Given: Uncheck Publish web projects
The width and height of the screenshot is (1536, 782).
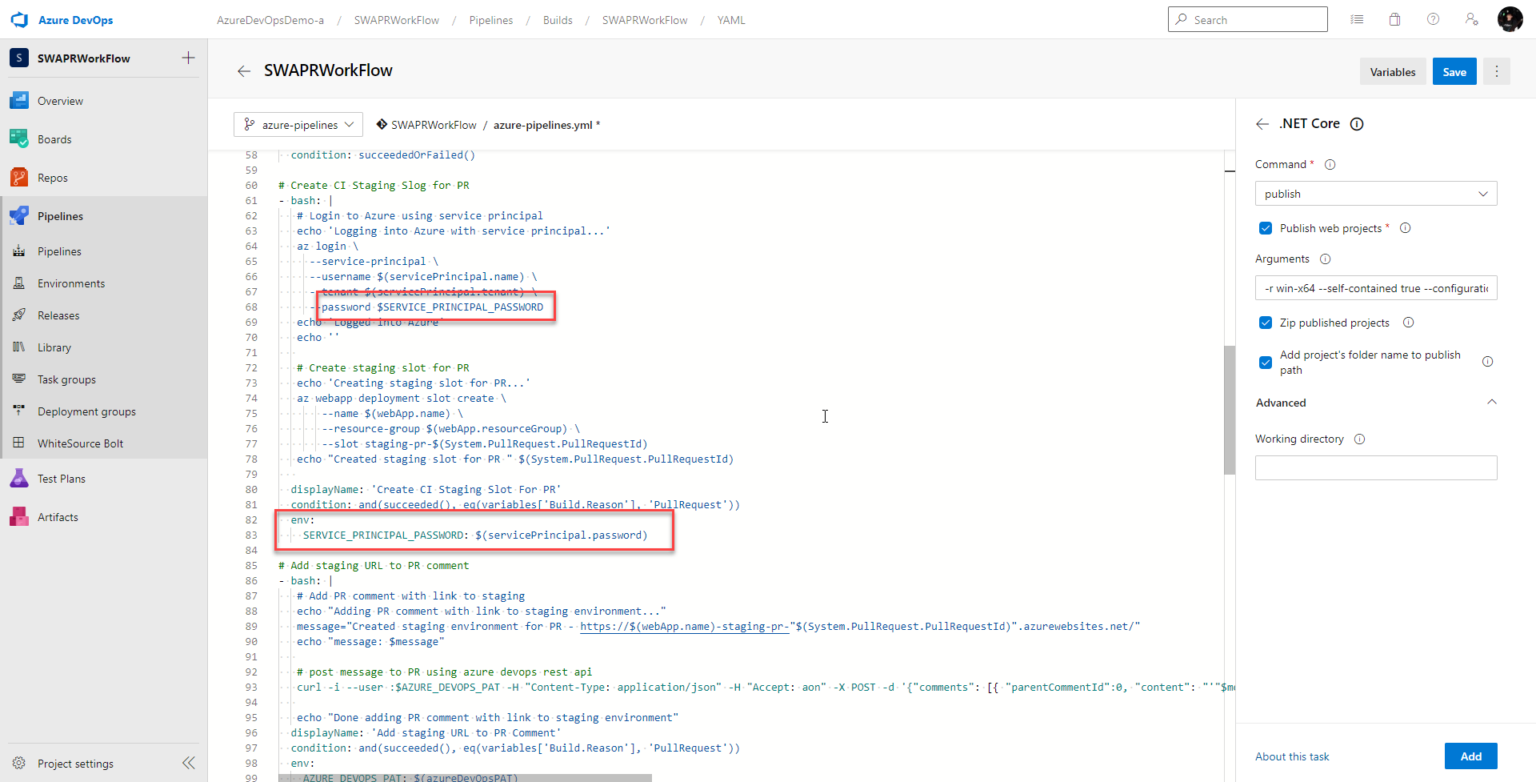Looking at the screenshot, I should click(1265, 228).
